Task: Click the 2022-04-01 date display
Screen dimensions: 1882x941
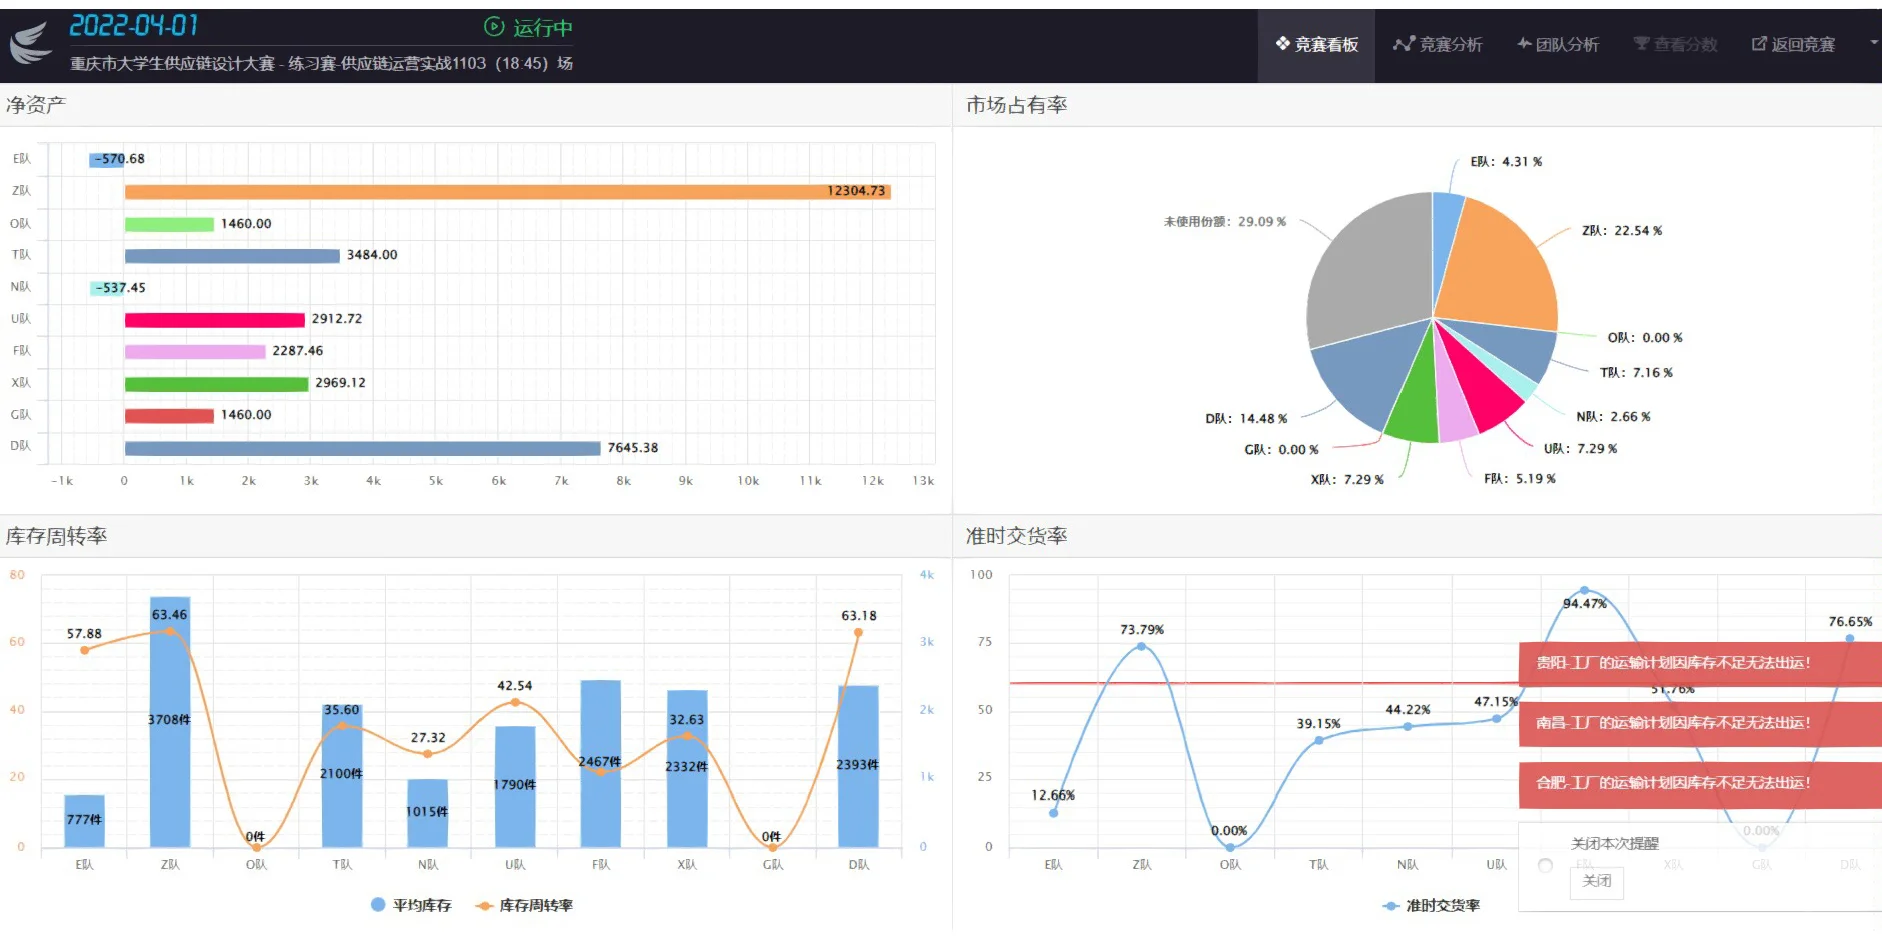Action: [134, 23]
